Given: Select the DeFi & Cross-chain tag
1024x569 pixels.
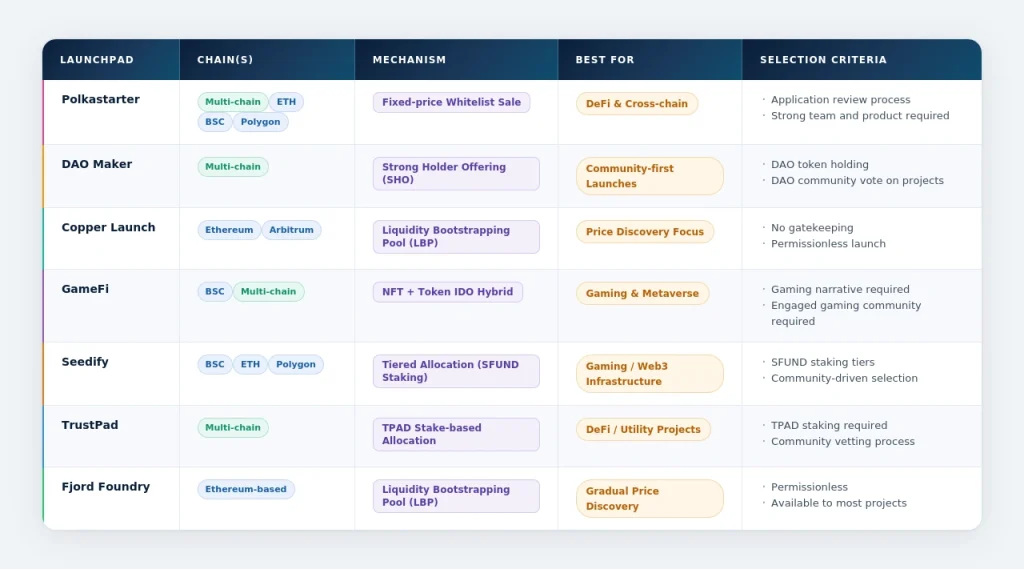Looking at the screenshot, I should (x=636, y=104).
